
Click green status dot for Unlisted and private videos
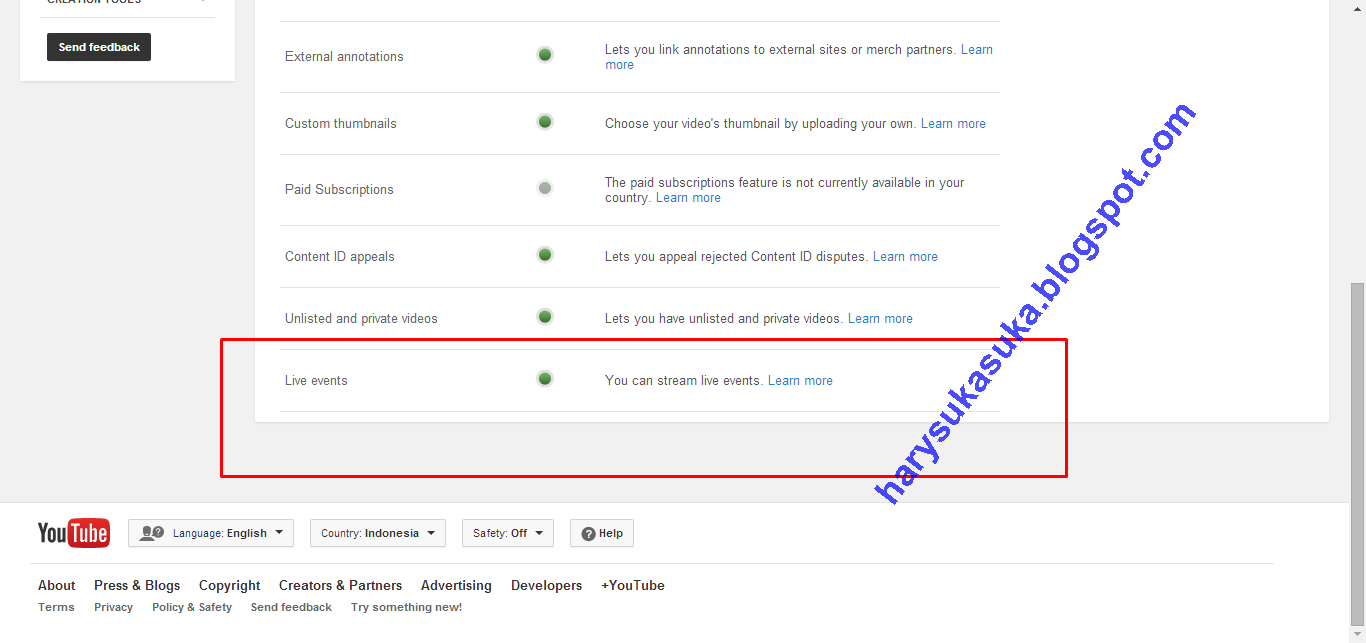click(x=545, y=316)
